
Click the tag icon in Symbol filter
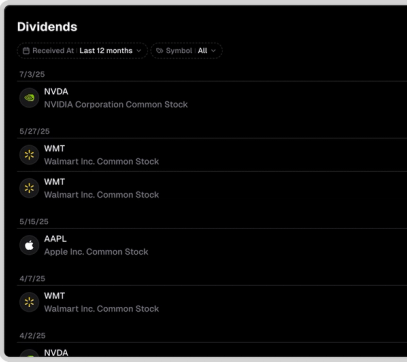[160, 51]
